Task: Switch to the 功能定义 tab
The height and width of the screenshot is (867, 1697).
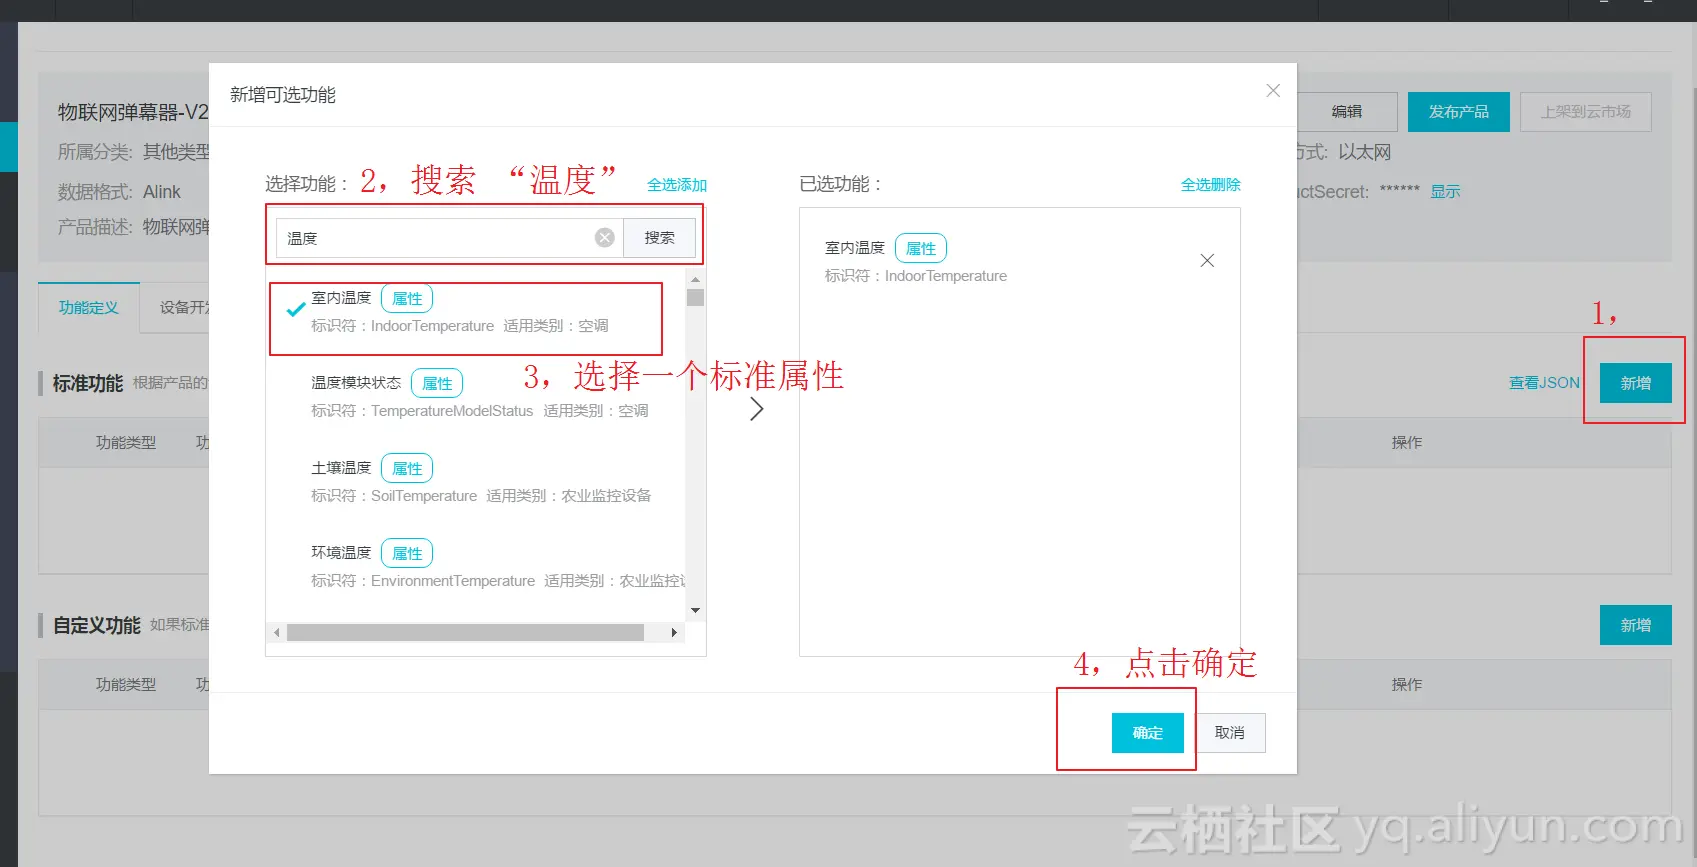Action: [x=89, y=308]
